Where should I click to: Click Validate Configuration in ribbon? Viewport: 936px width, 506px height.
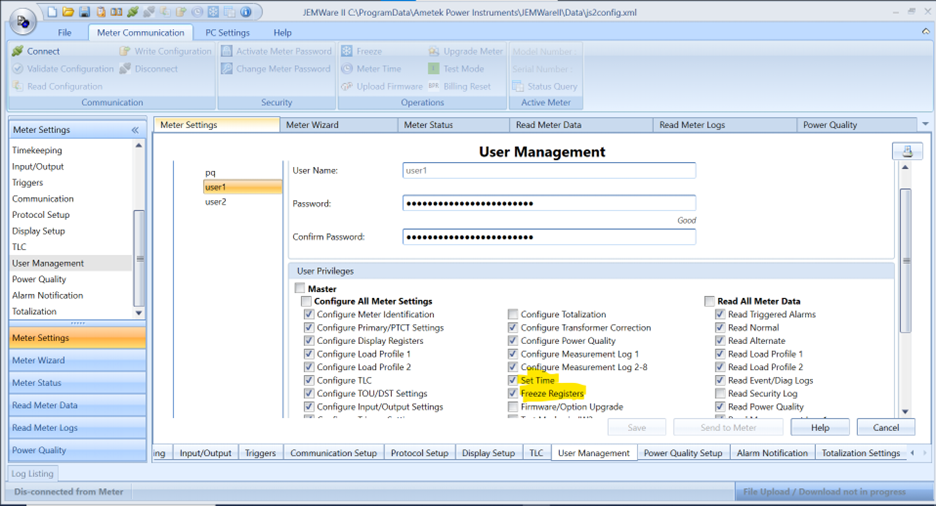coord(63,69)
